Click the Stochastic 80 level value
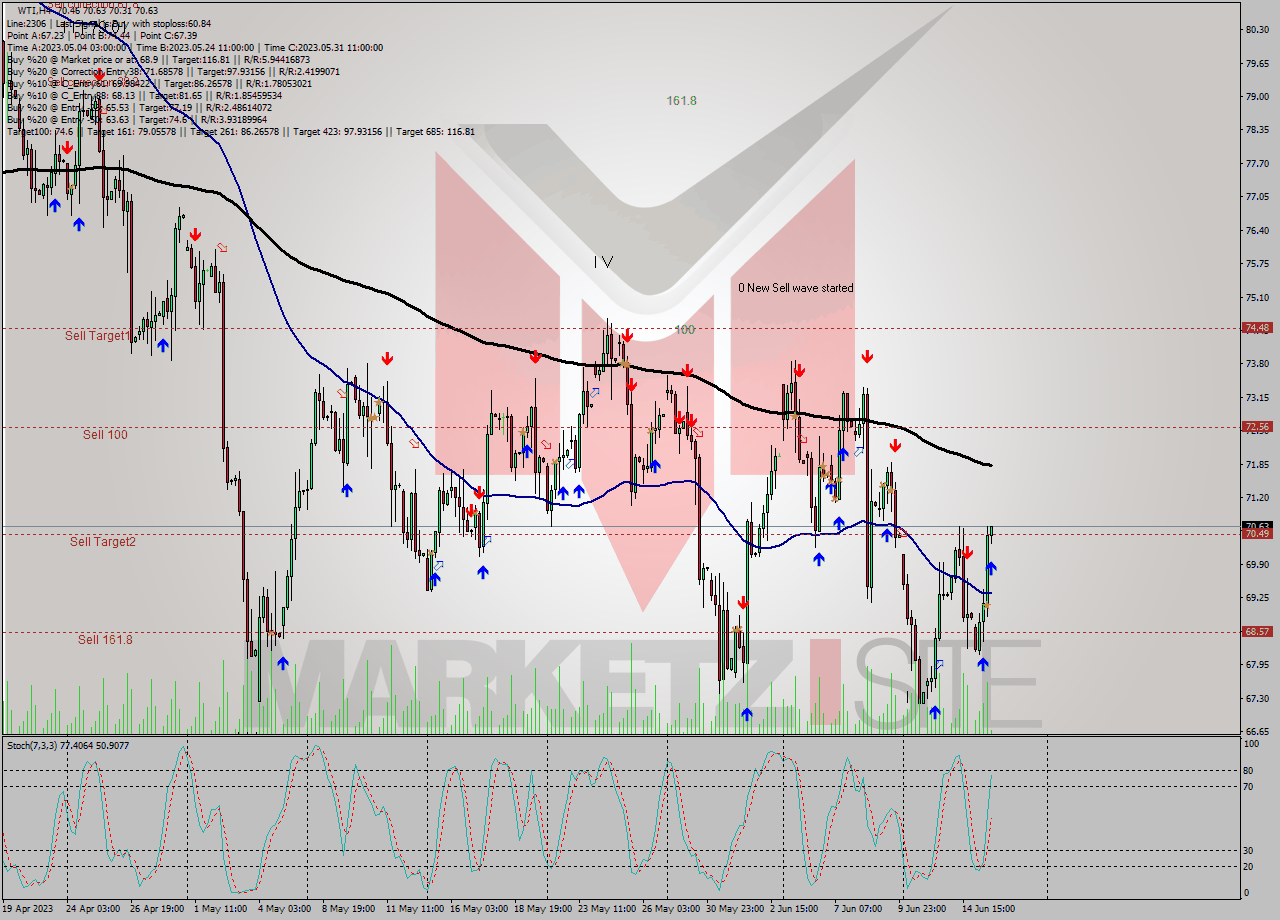The image size is (1280, 920). tap(1249, 770)
